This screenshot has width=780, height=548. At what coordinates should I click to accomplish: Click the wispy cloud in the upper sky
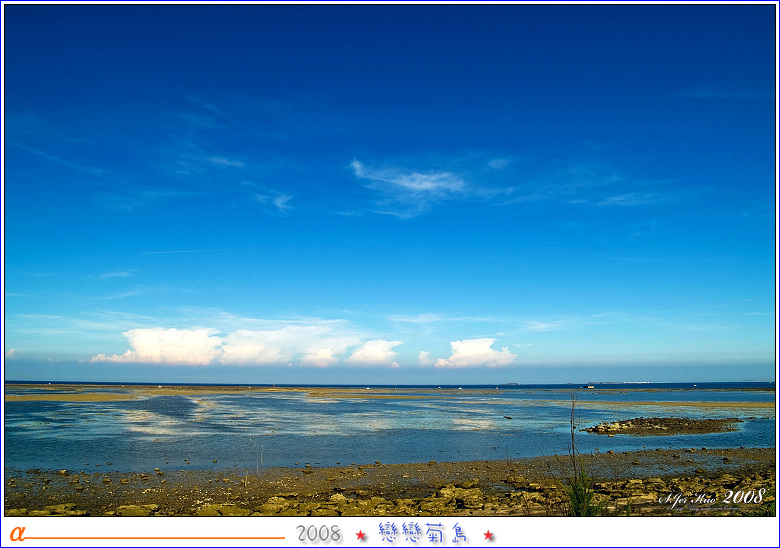pyautogui.click(x=408, y=183)
